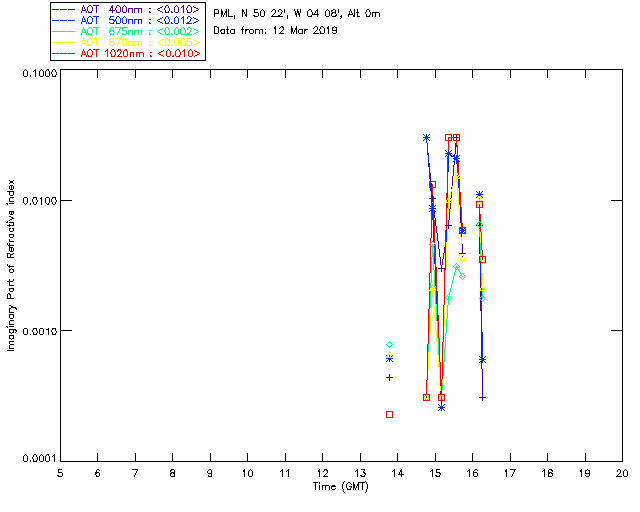Click the x-axis tick label 13
640x512 pixels.
360,473
